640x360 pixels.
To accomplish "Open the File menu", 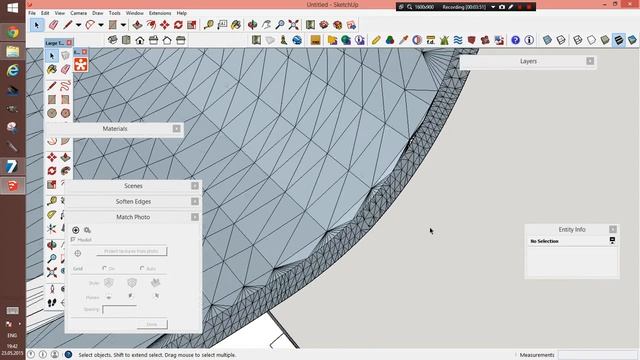I will coord(32,13).
